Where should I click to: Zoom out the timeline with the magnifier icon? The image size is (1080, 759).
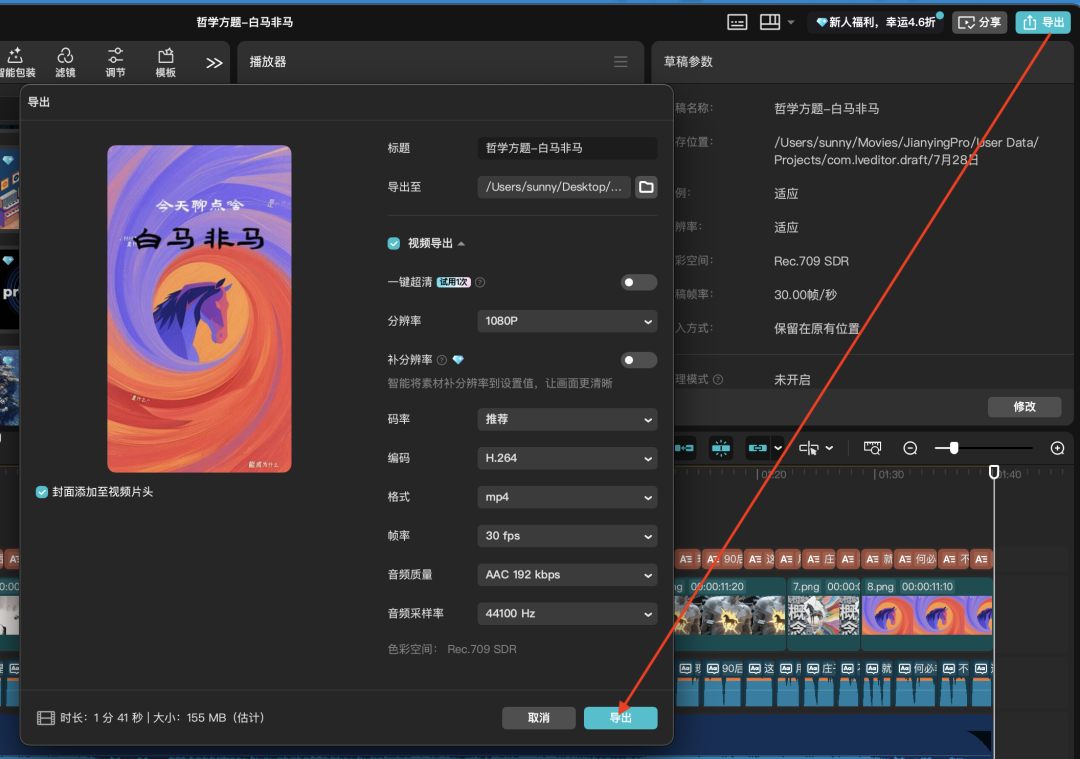(x=908, y=447)
